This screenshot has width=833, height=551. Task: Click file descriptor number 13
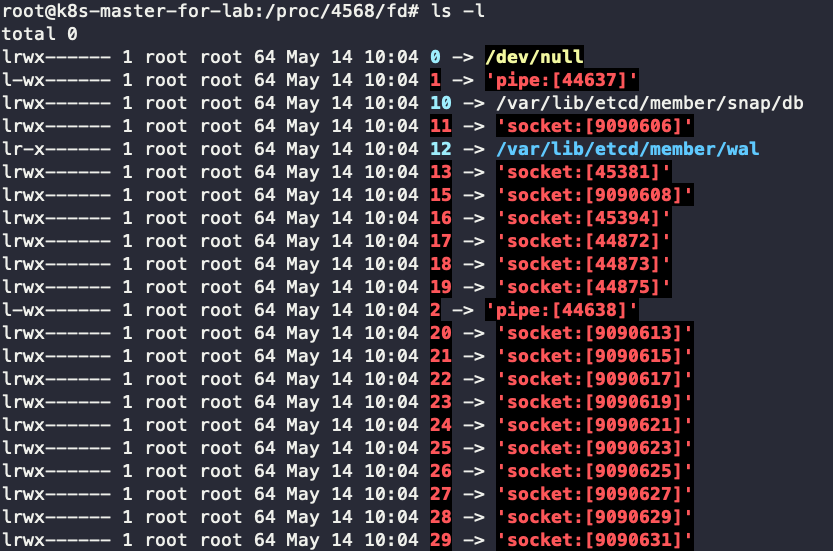[x=440, y=172]
